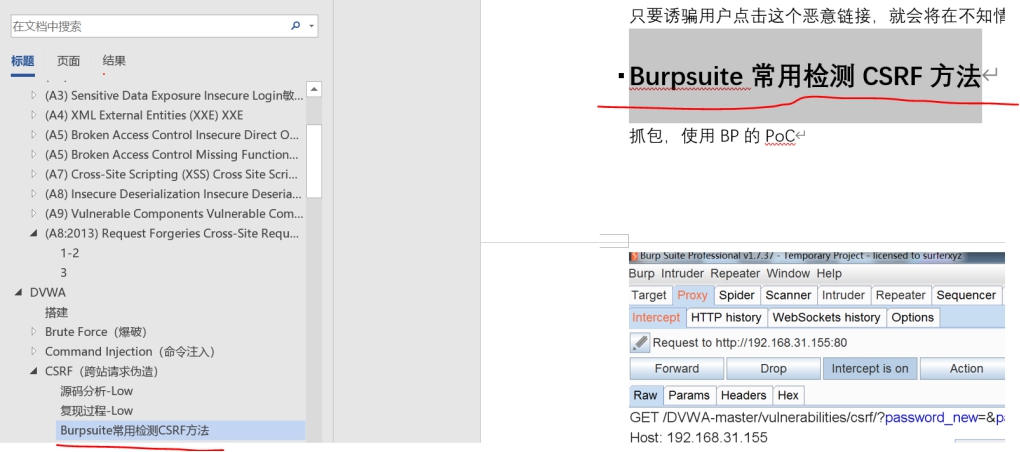1020x452 pixels.
Task: Click the search magnifier icon in navigation pane
Action: coord(295,26)
